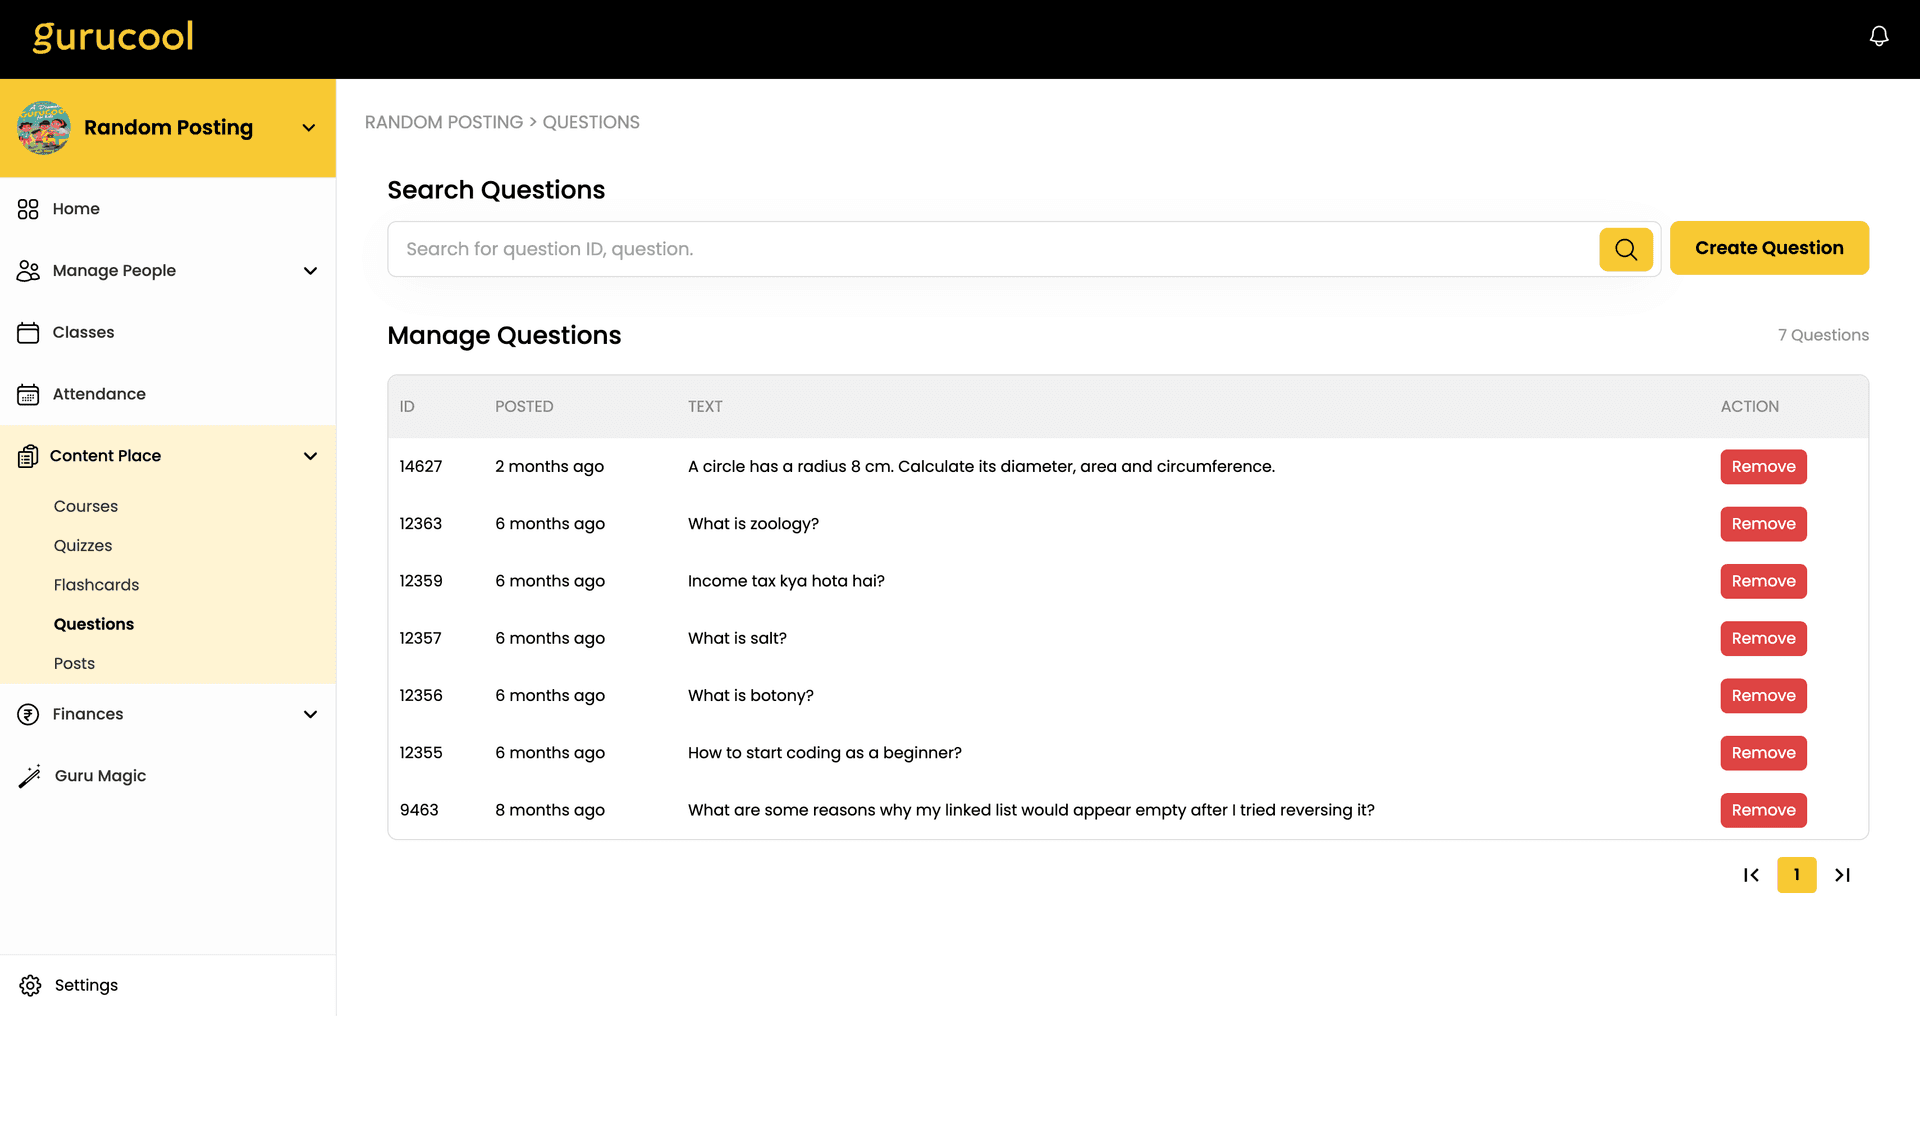Click the '7 Questions' count label
Screen dimensions: 1920x1128
click(1823, 335)
